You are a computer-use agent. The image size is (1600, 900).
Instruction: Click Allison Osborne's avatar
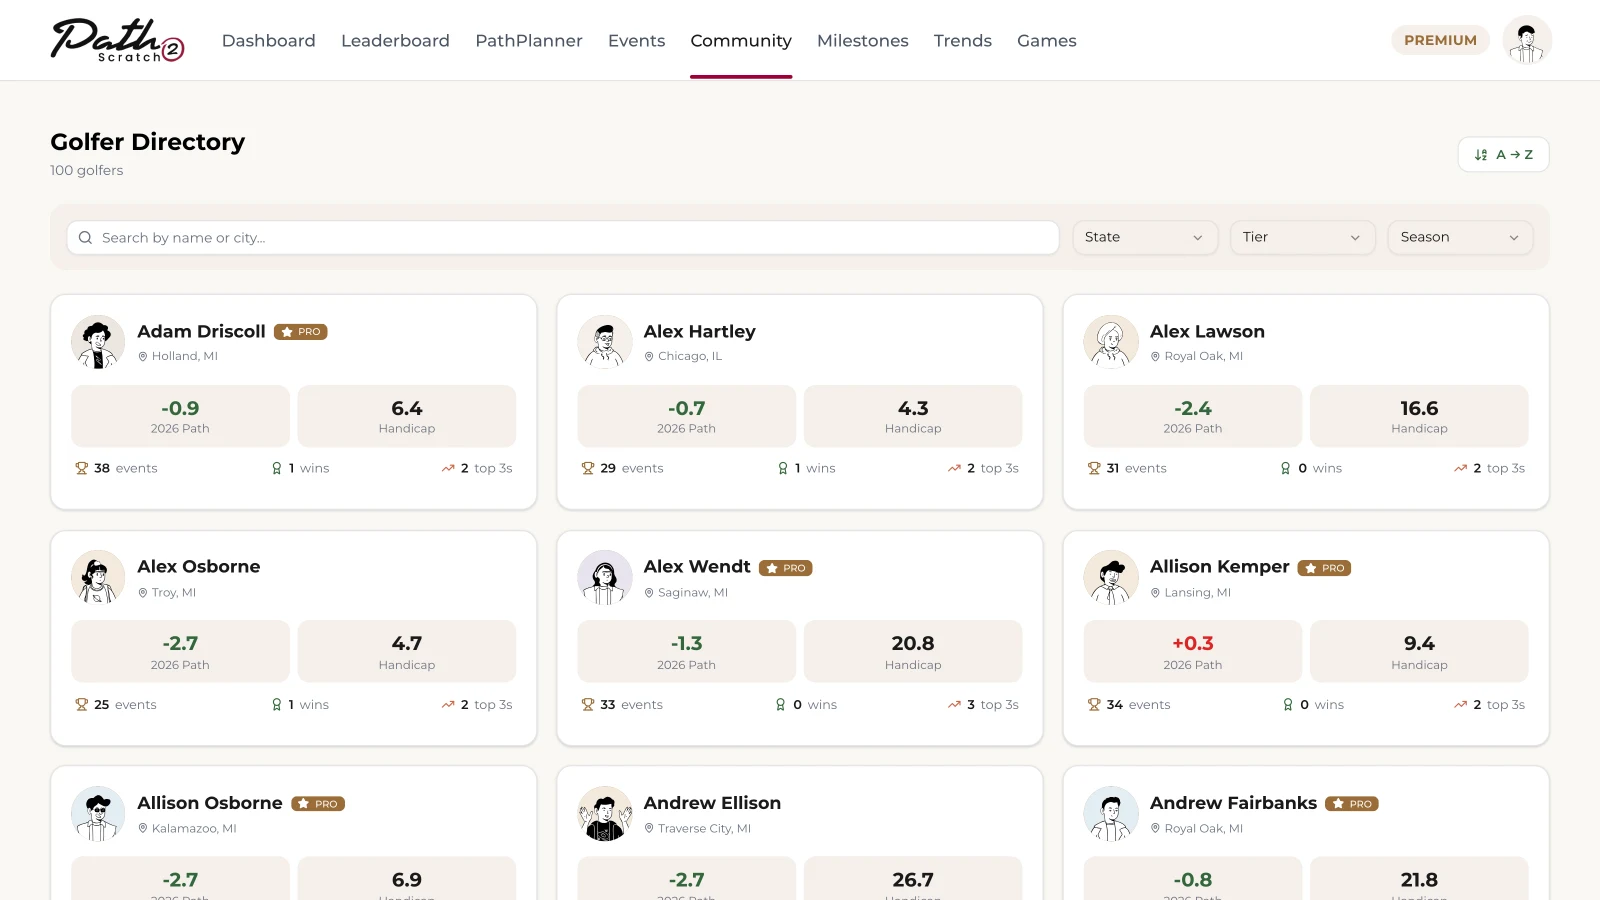point(98,814)
